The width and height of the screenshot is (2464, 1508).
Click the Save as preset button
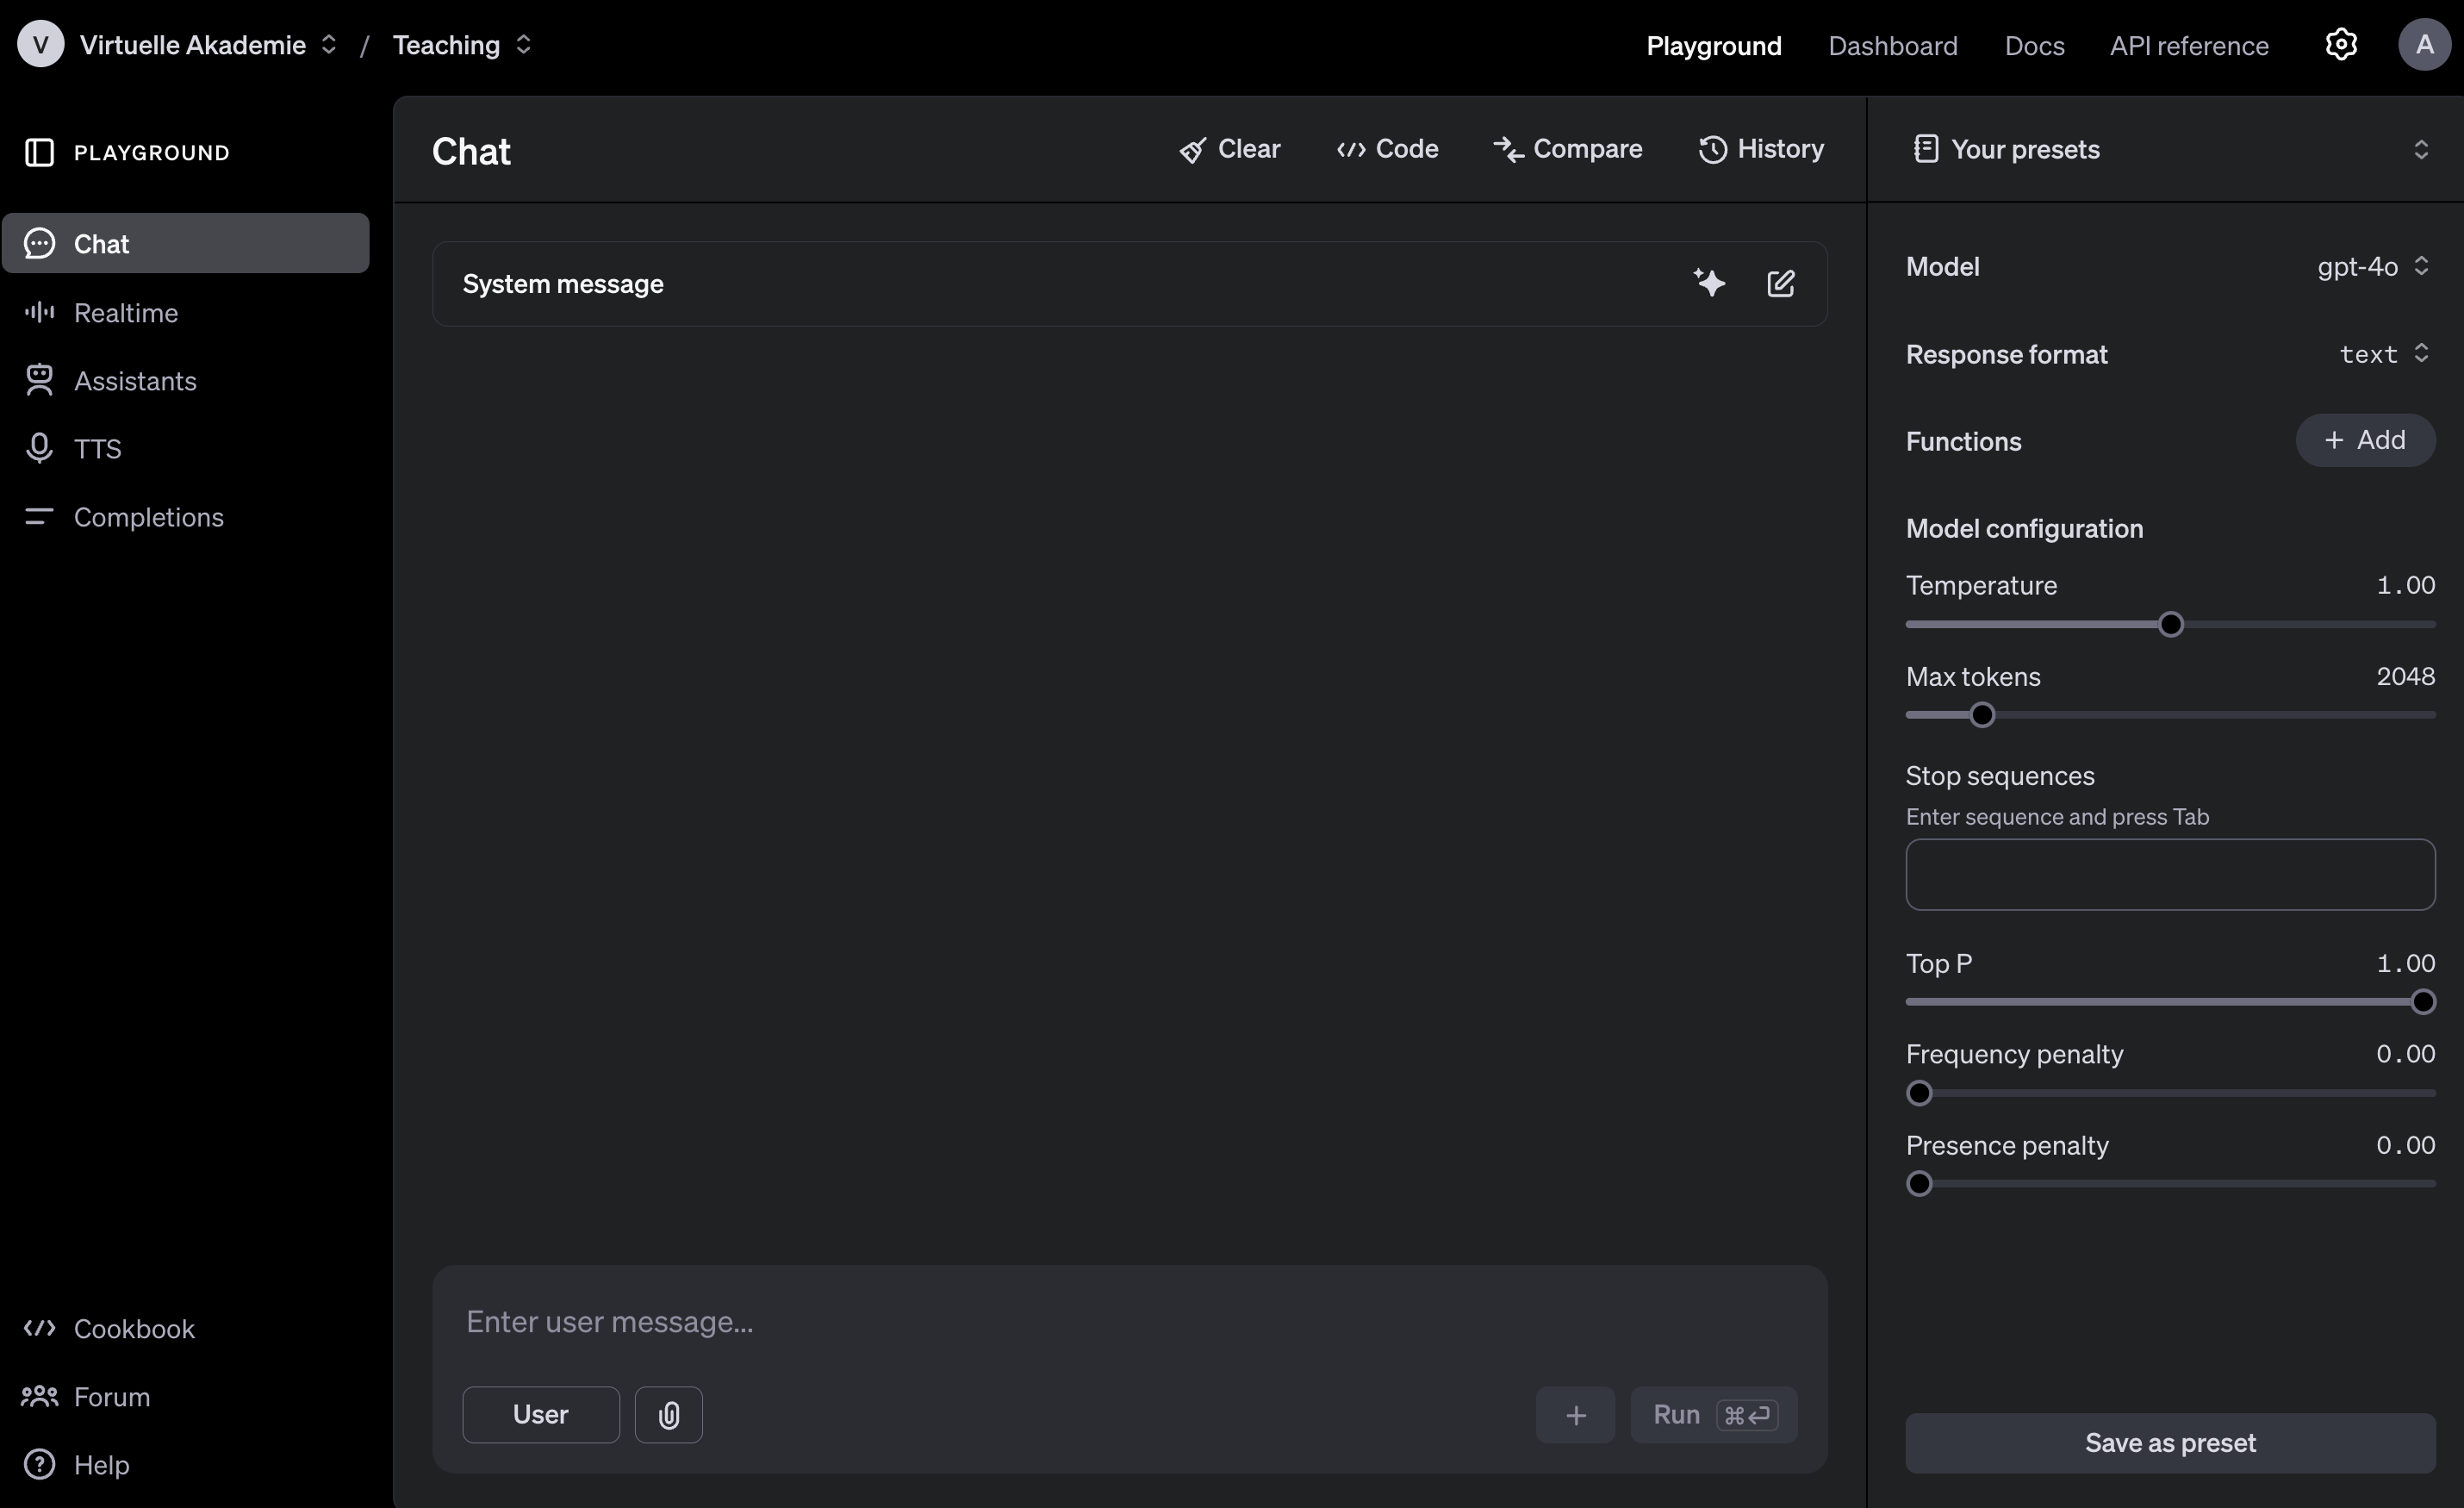[2169, 1442]
